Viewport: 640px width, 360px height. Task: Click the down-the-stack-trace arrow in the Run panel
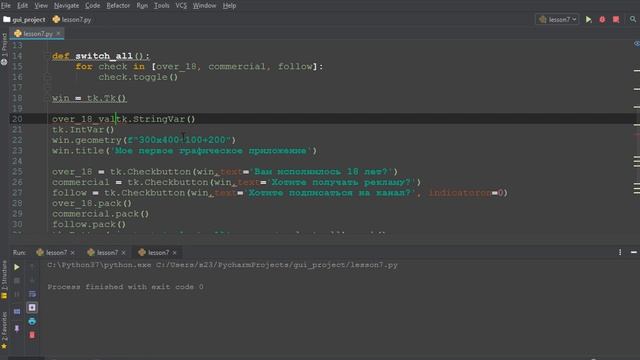click(x=32, y=281)
